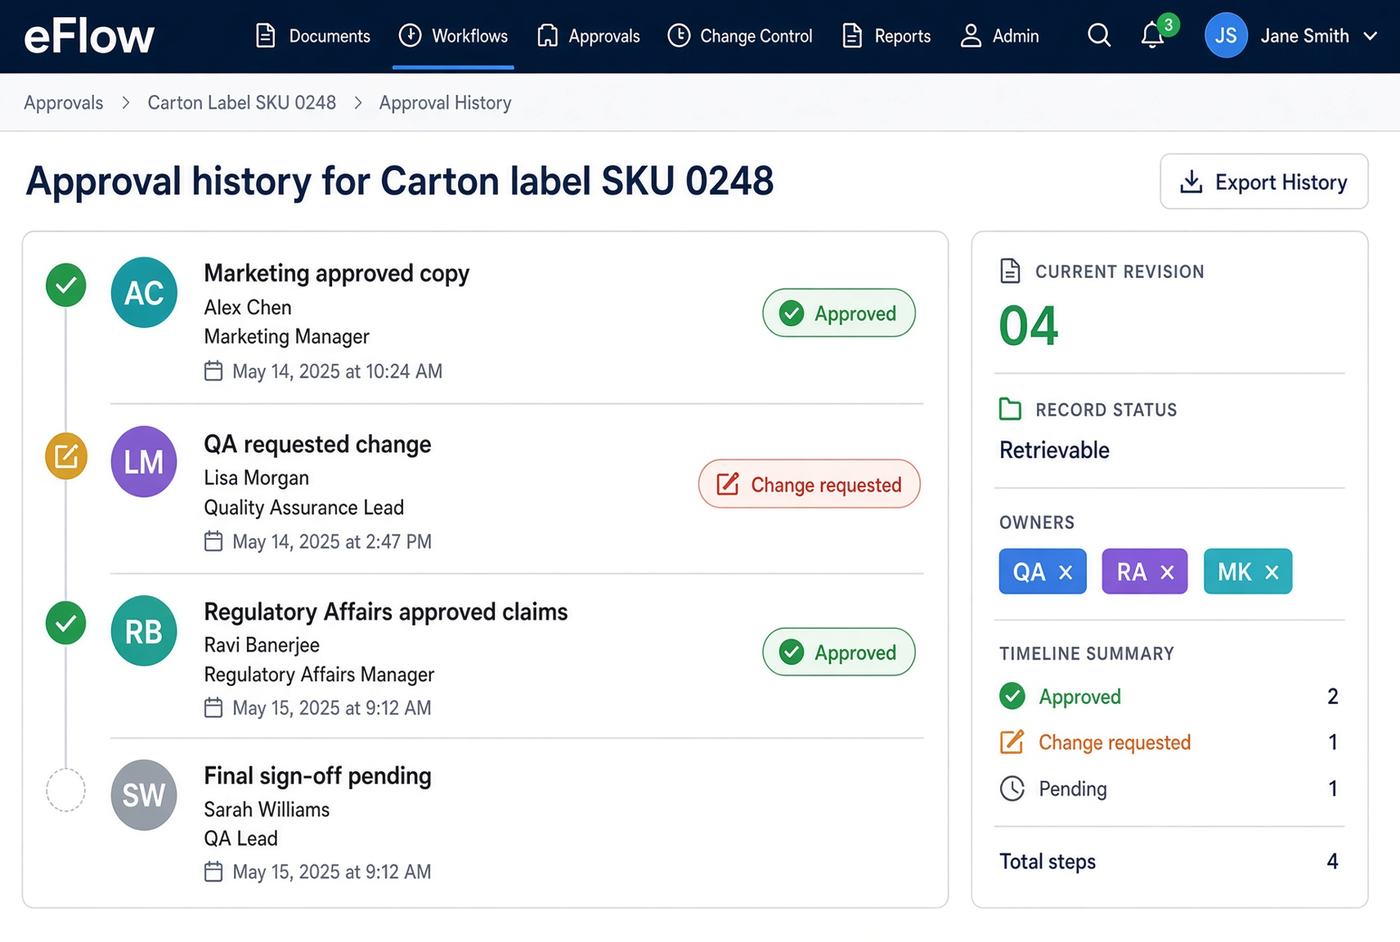Open Change Control section
1400x942 pixels.
[x=740, y=36]
